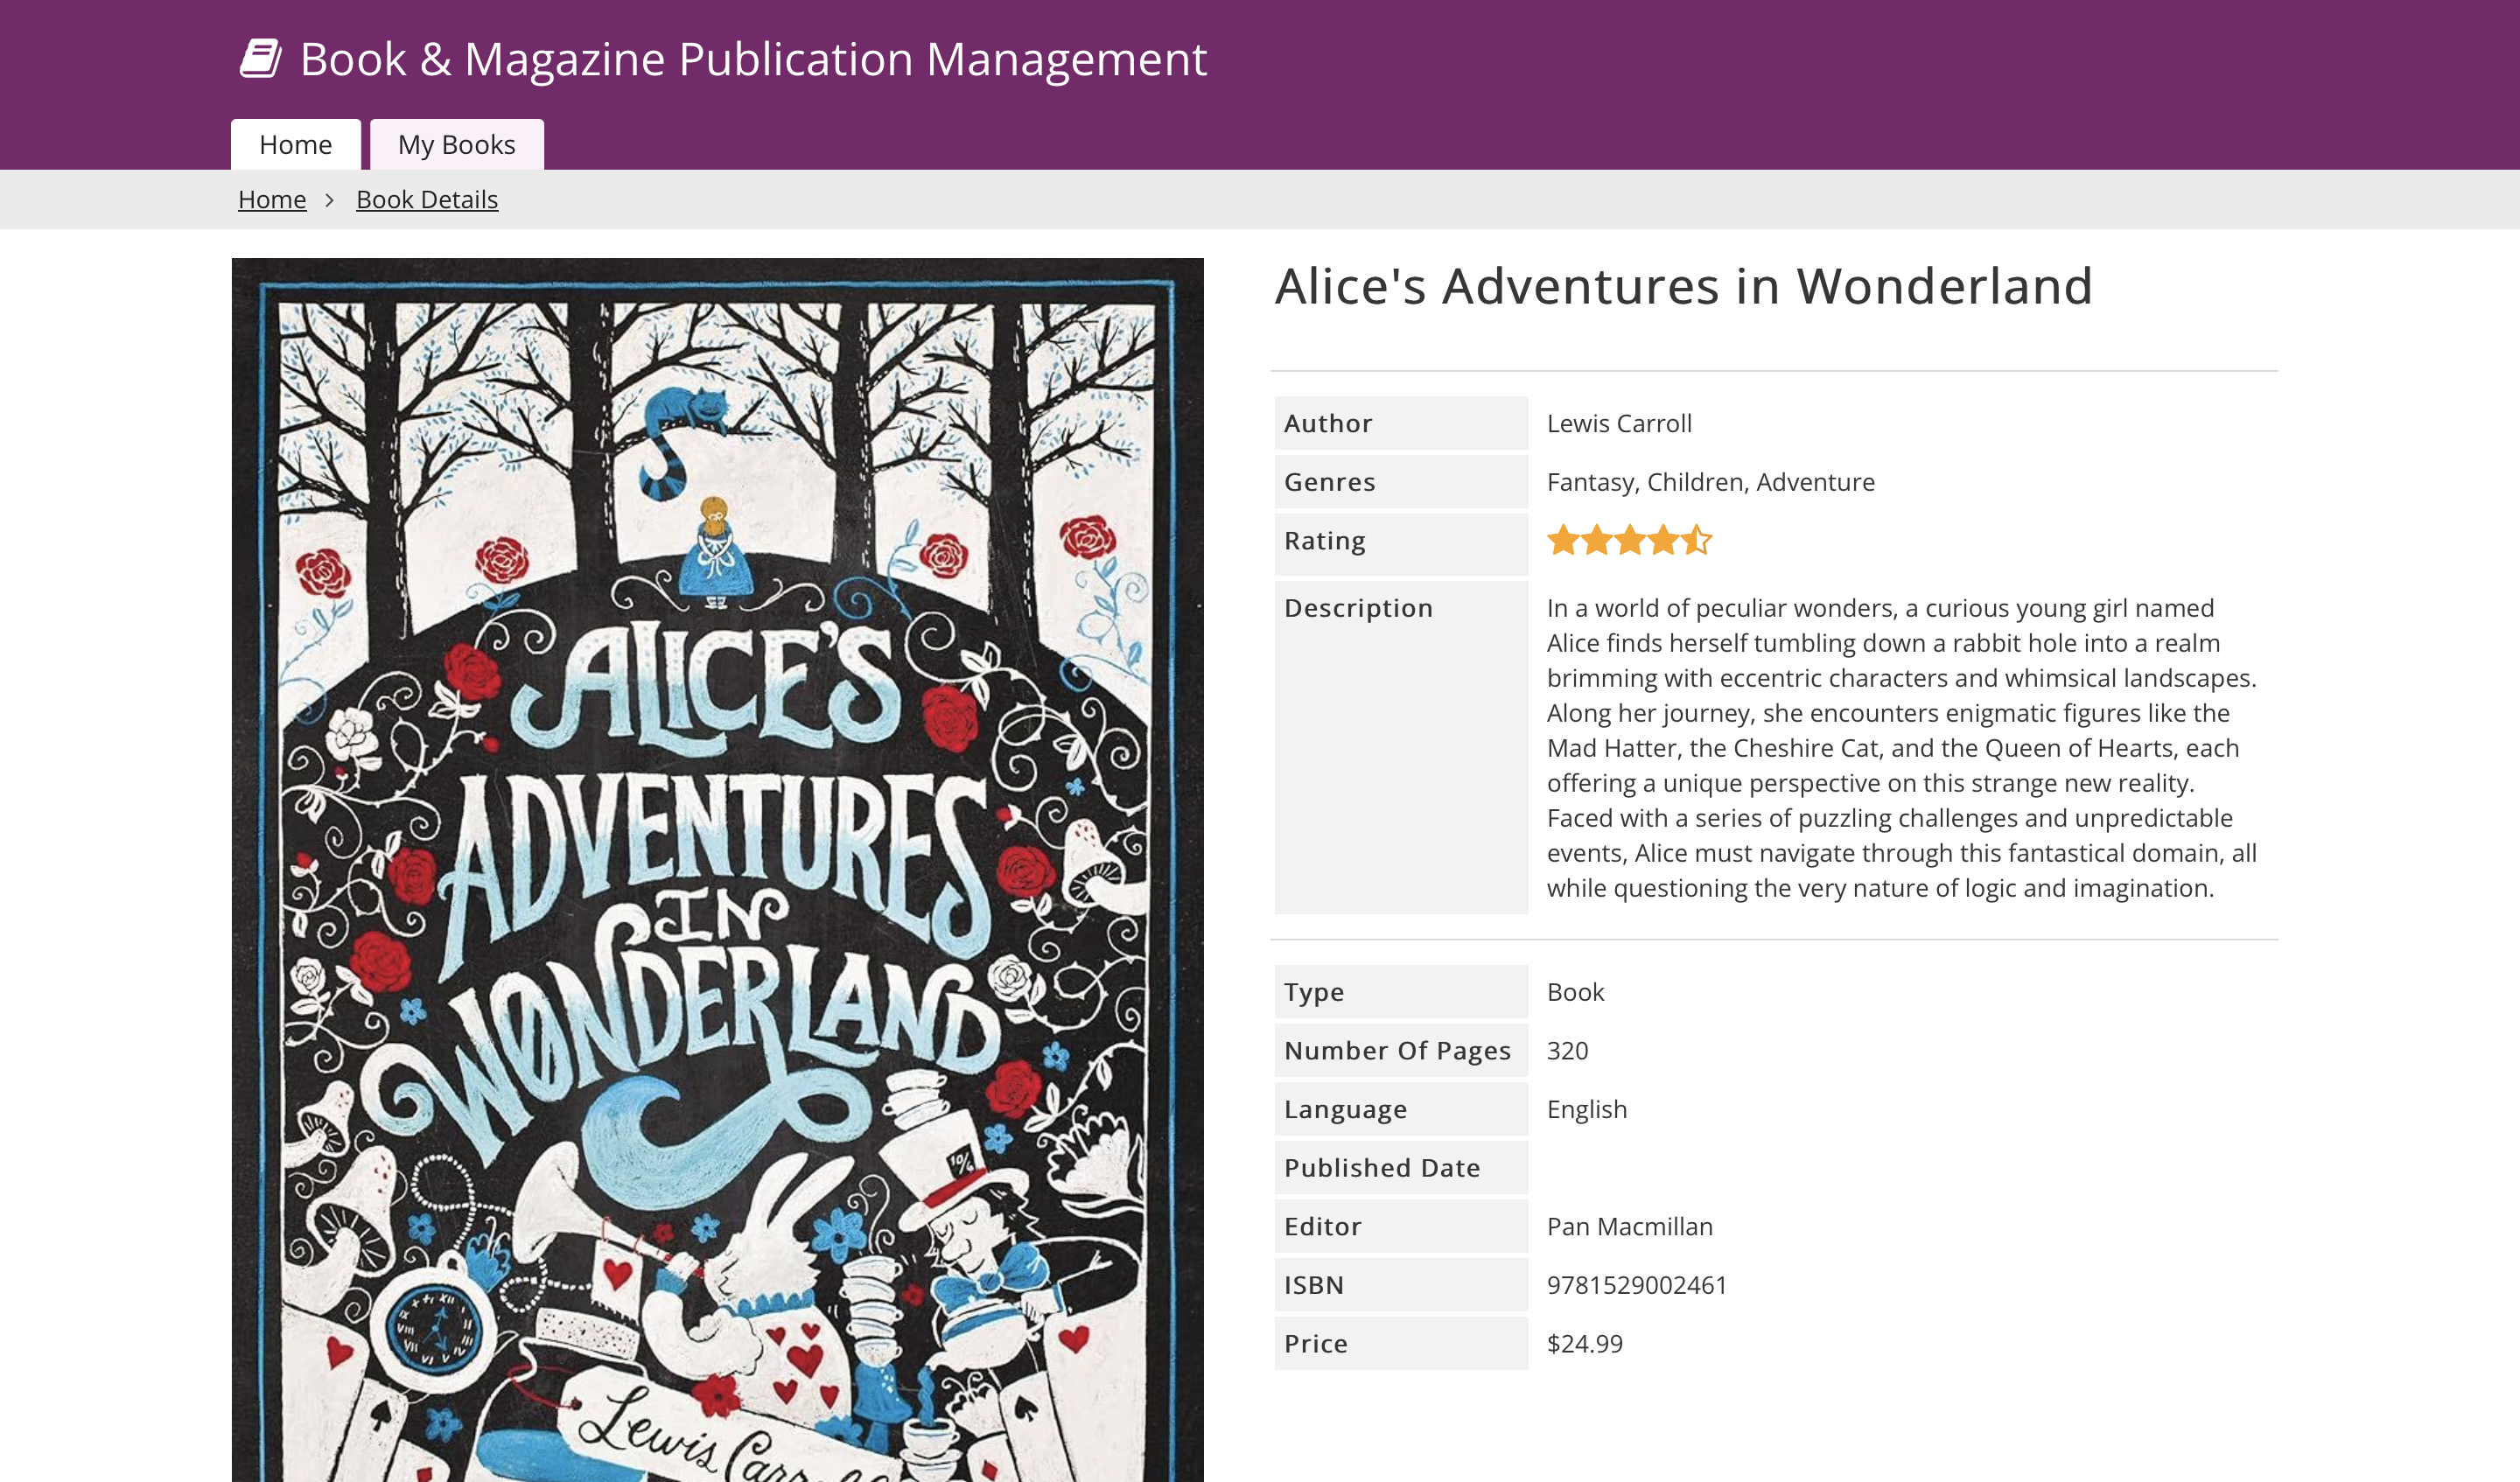The image size is (2520, 1482).
Task: Switch to the My Books tab
Action: point(456,145)
